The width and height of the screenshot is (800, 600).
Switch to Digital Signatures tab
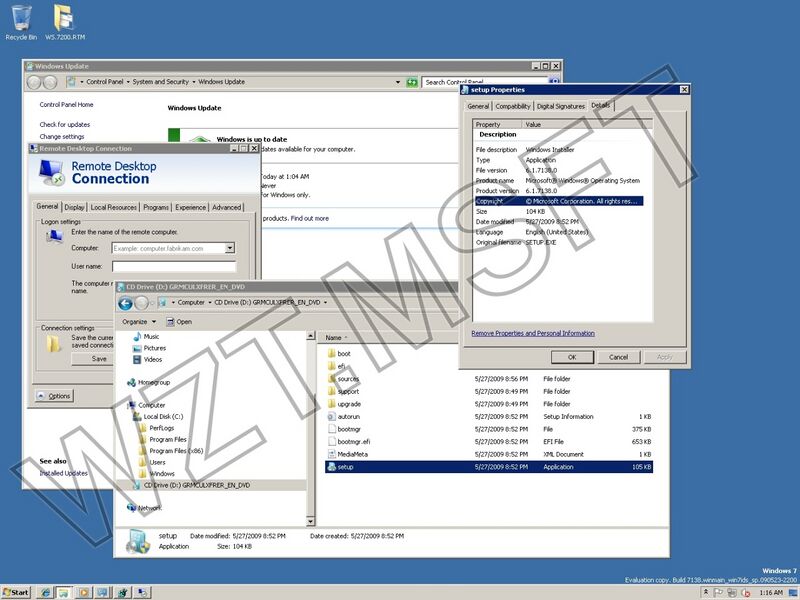click(x=560, y=106)
